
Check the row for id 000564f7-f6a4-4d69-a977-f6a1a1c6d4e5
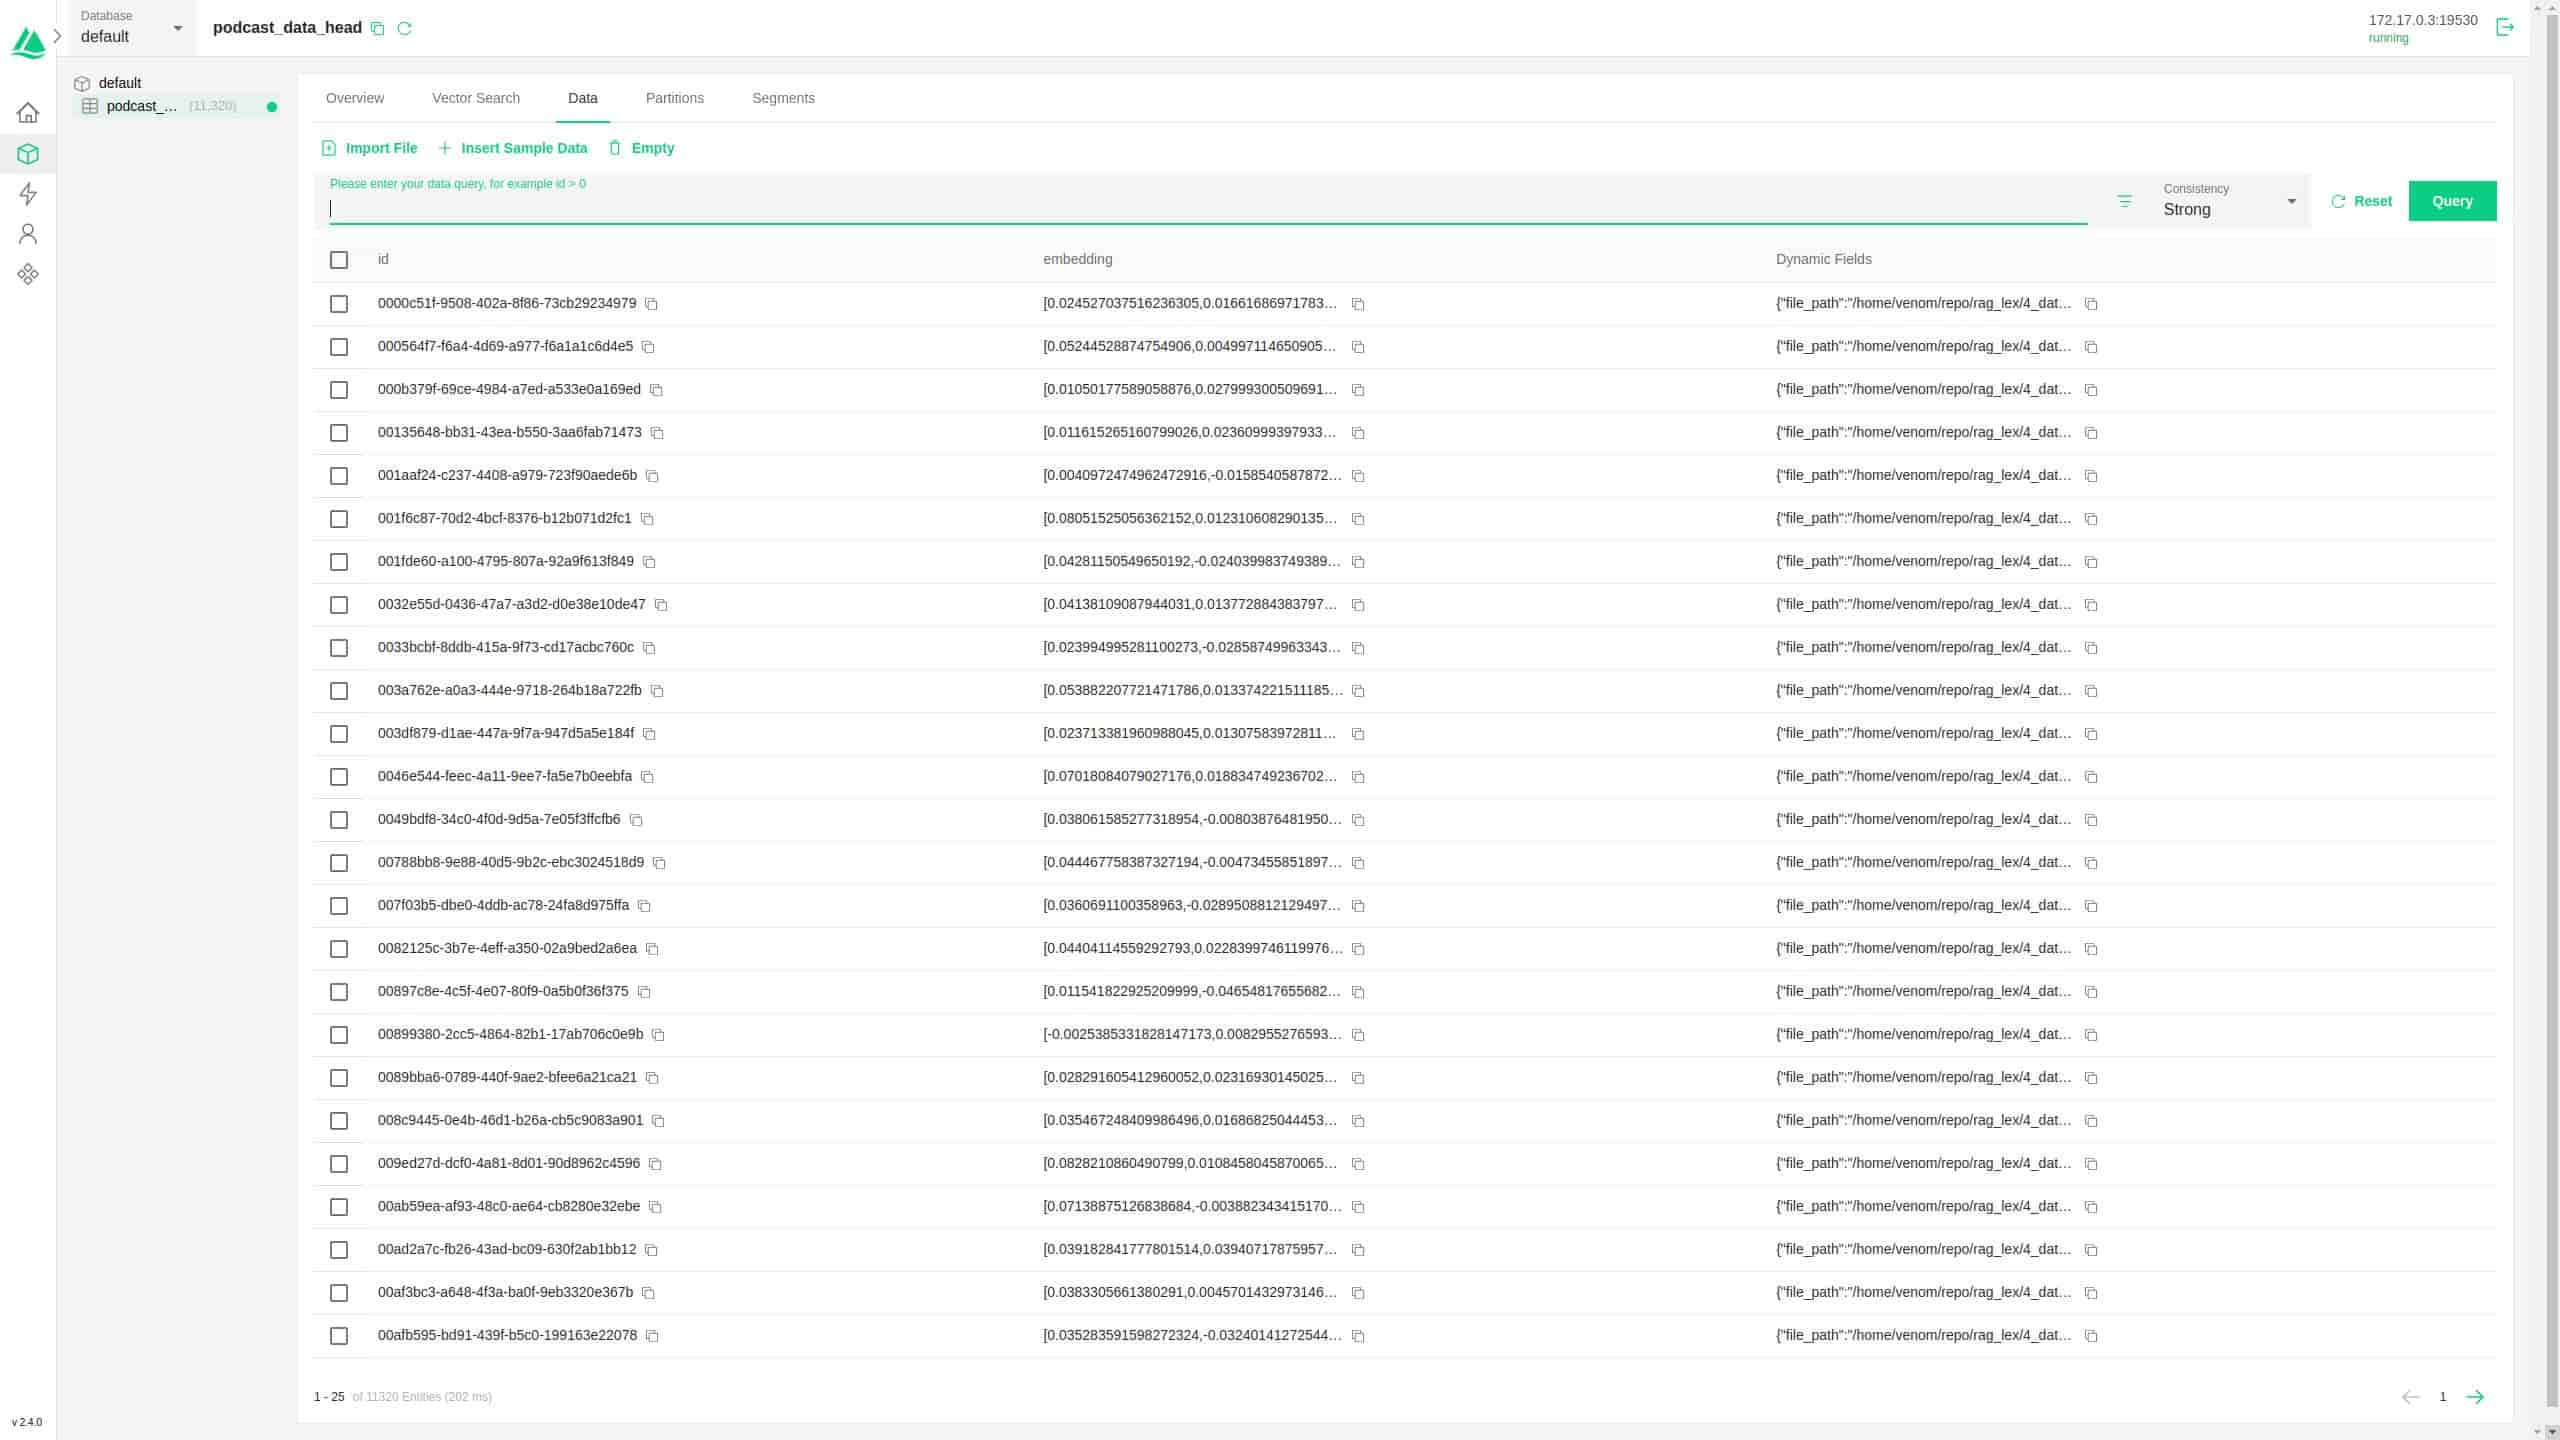(339, 347)
